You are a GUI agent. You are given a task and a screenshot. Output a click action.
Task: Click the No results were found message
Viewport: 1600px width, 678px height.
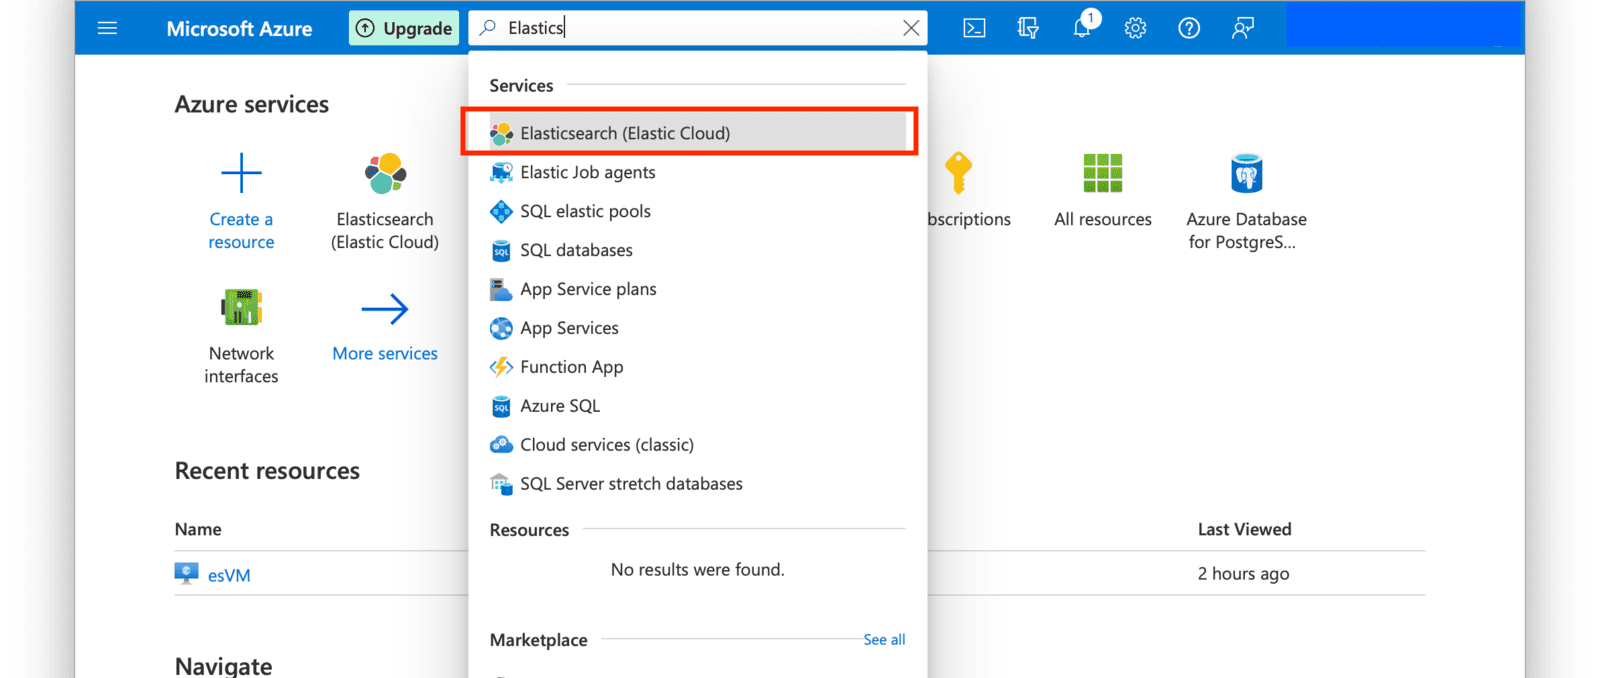point(697,569)
